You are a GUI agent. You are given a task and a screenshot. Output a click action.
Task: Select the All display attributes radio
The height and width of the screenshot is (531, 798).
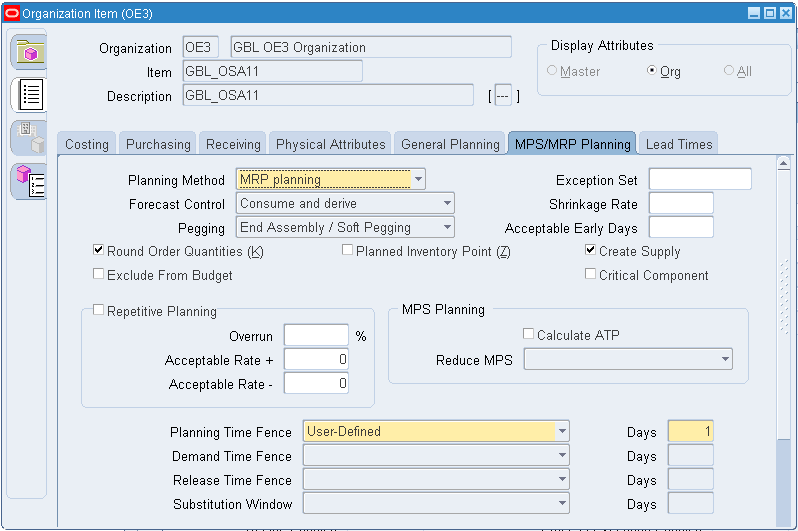729,70
